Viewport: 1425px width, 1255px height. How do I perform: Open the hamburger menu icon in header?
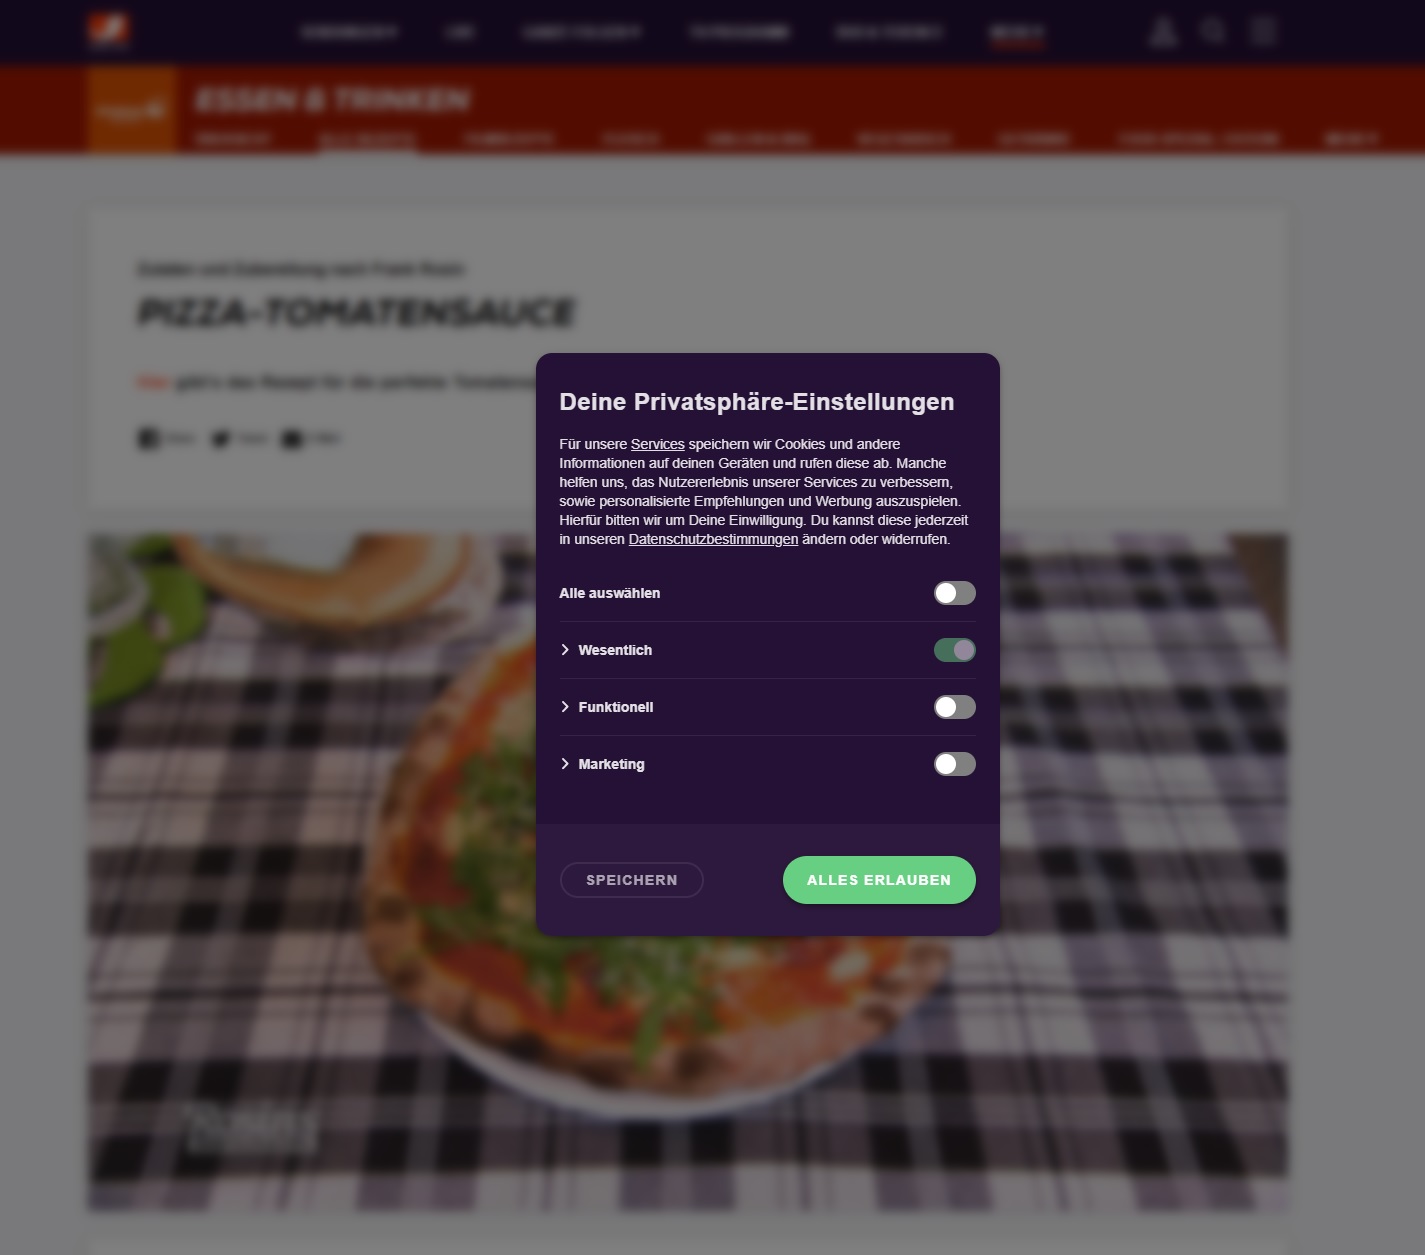pyautogui.click(x=1263, y=31)
